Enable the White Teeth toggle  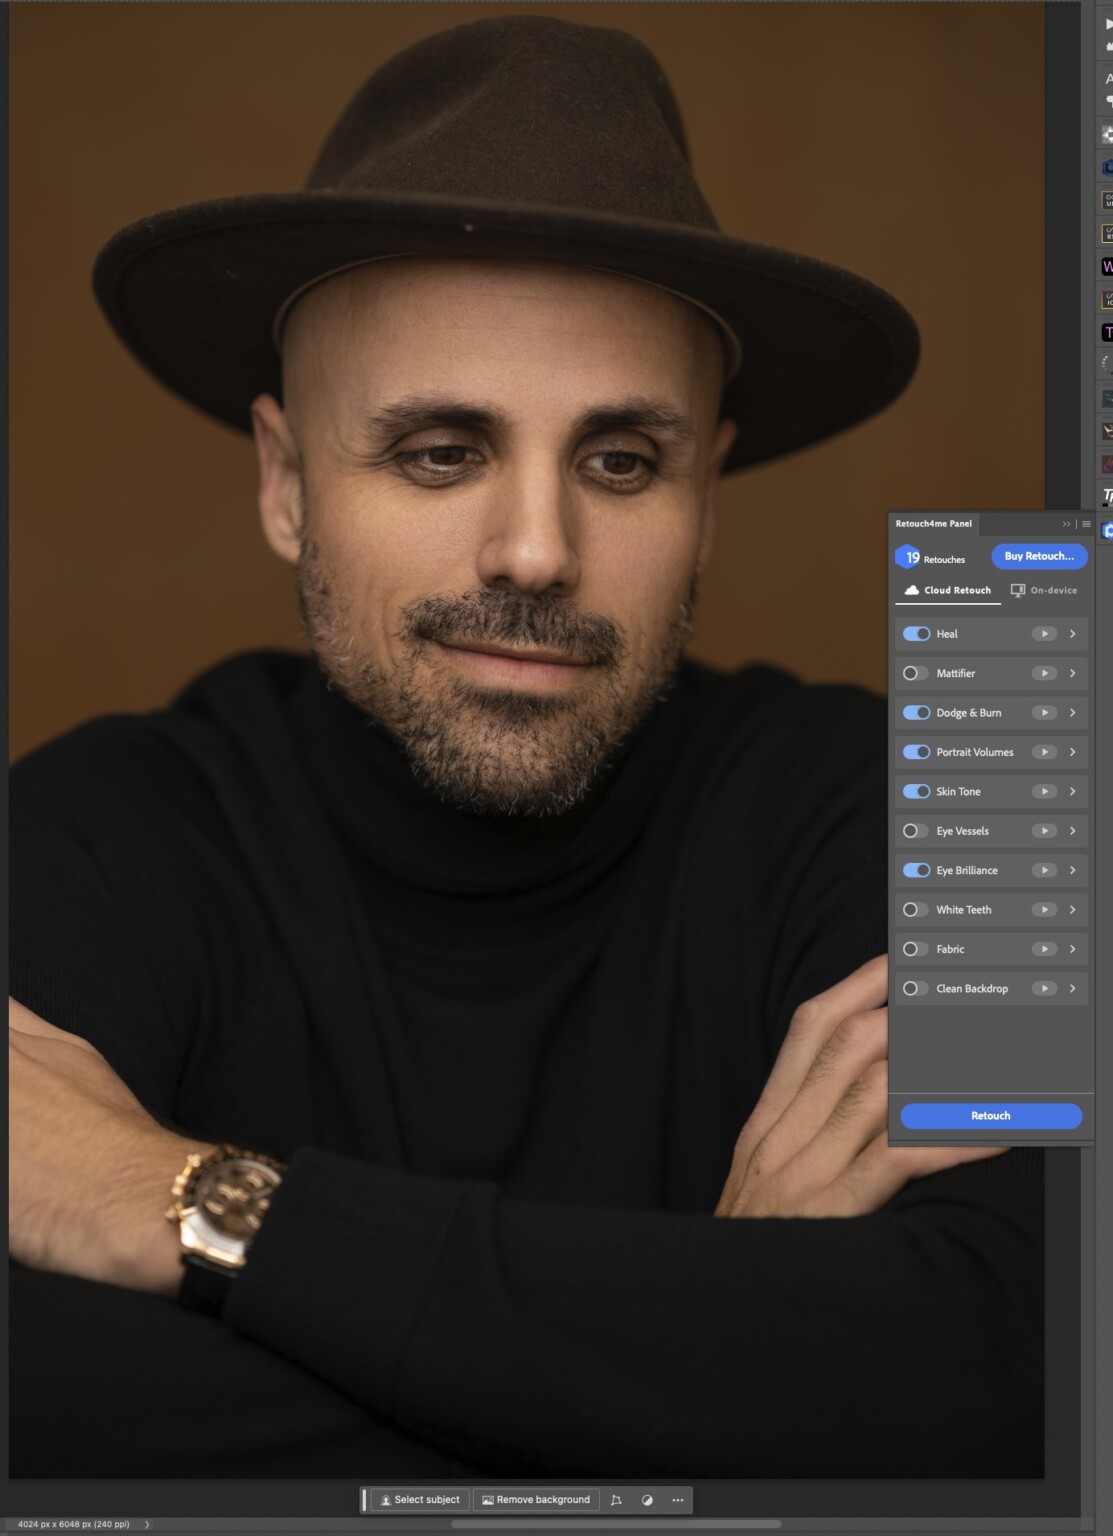[x=916, y=910]
